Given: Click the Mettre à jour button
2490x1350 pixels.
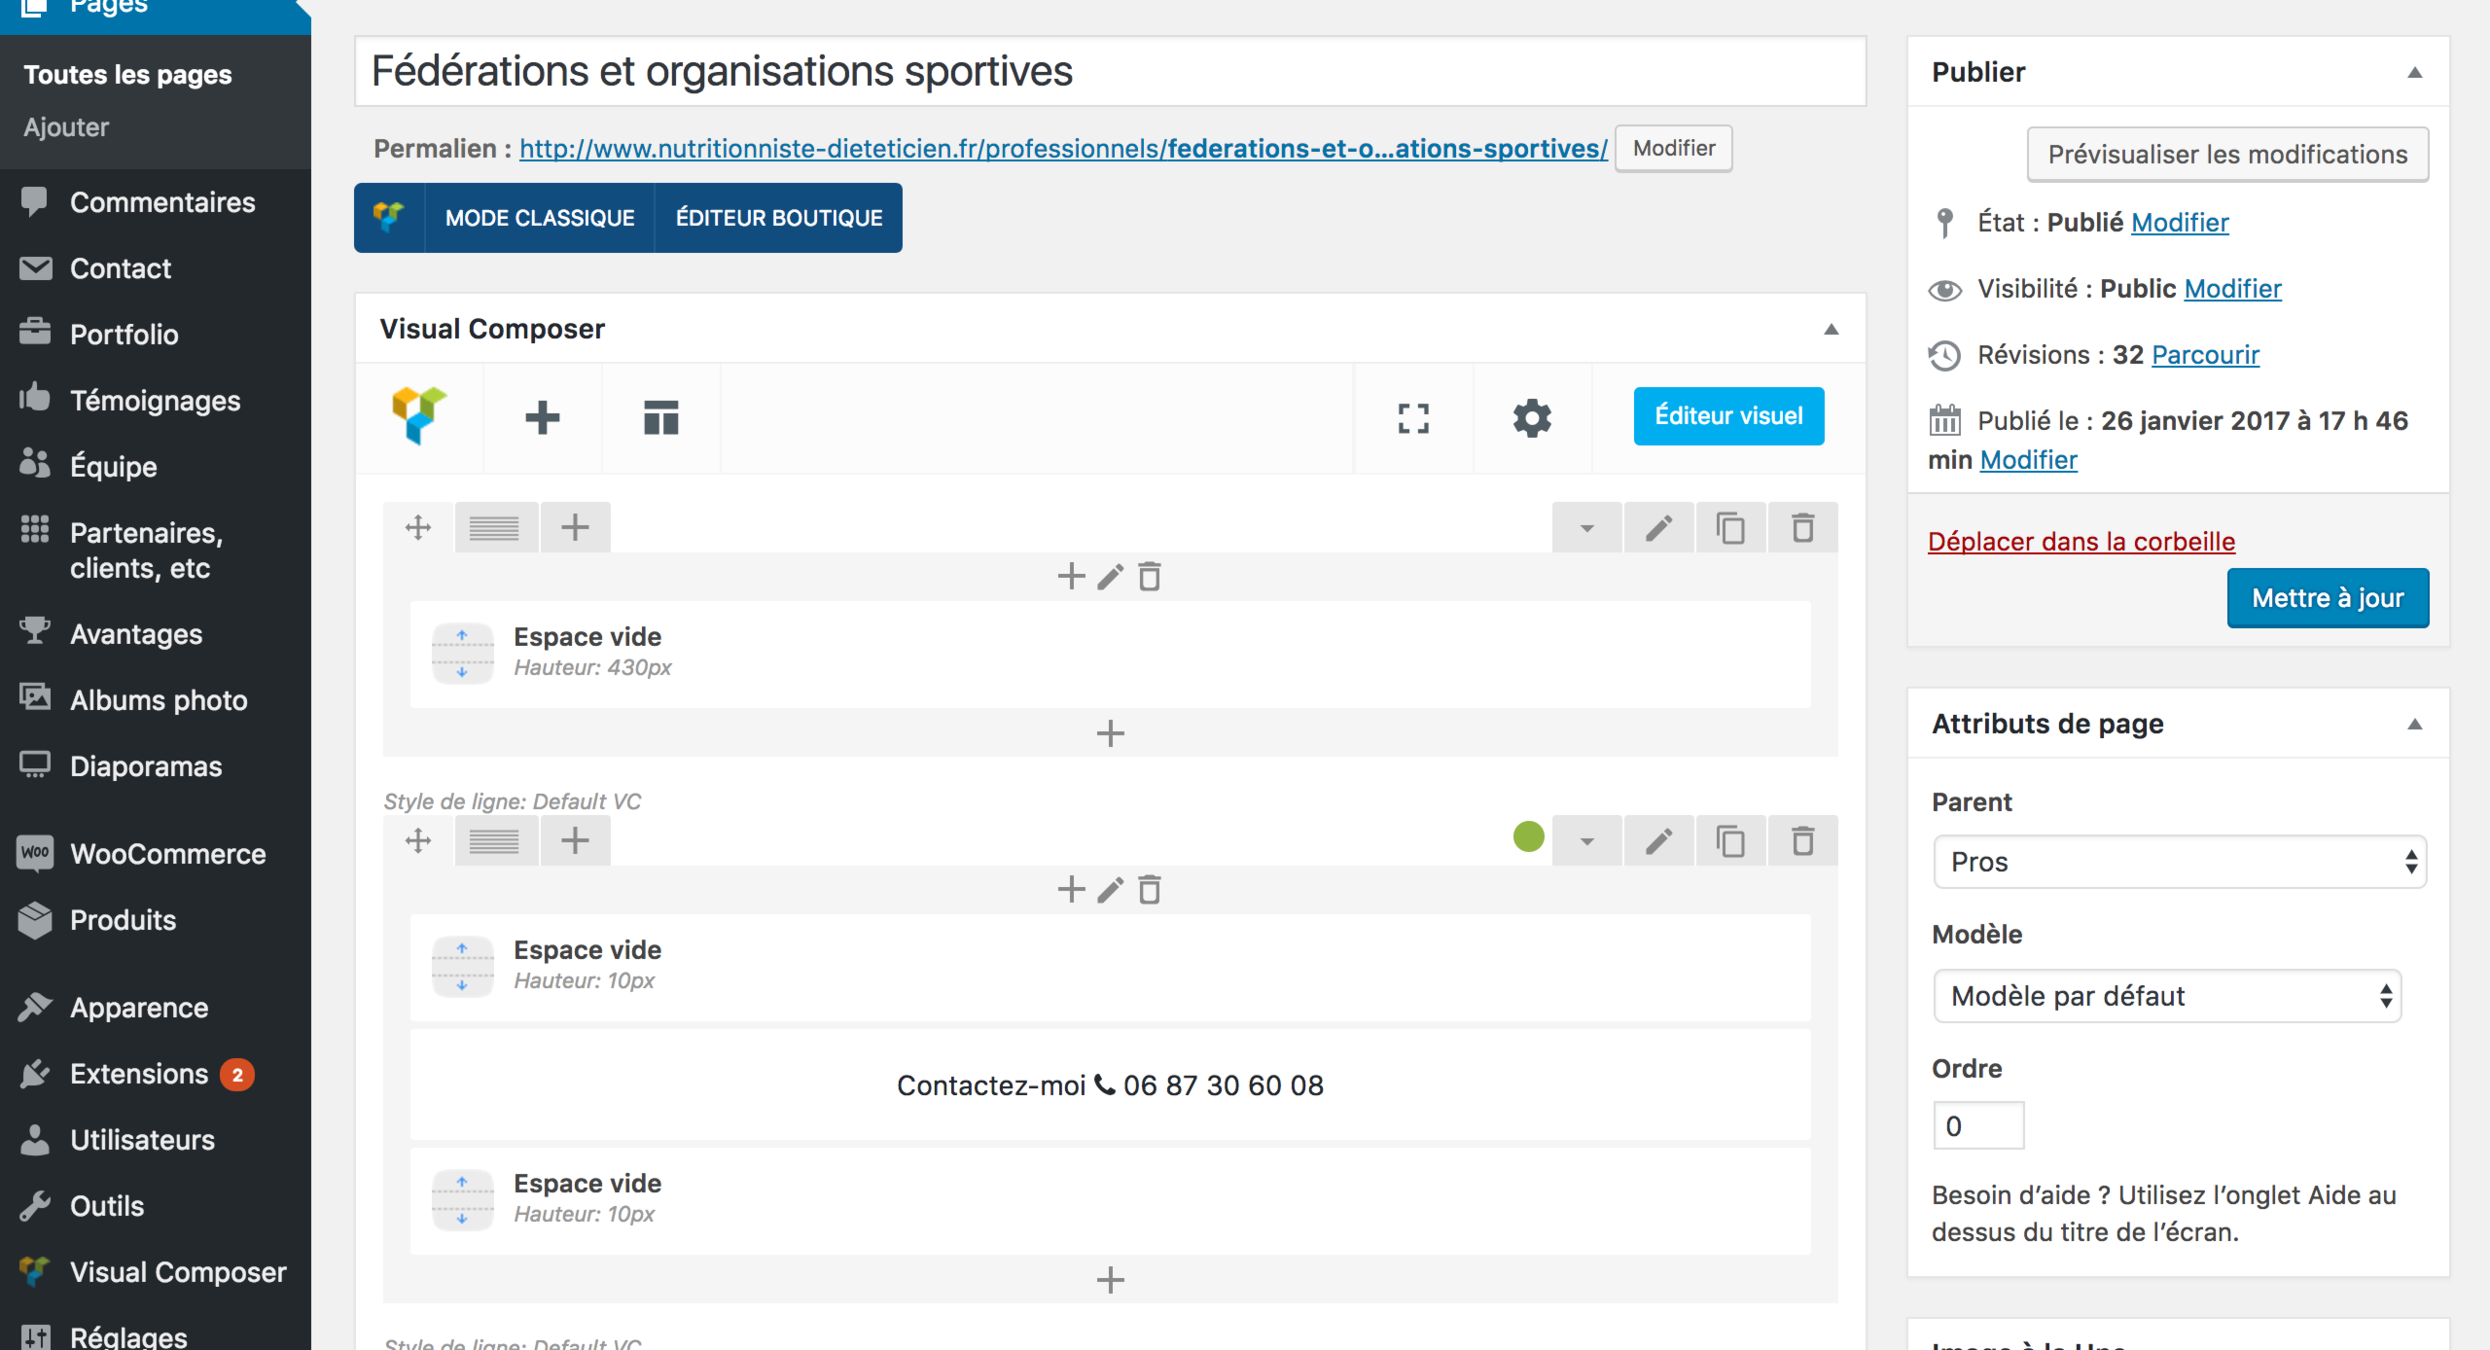Looking at the screenshot, I should pyautogui.click(x=2327, y=597).
